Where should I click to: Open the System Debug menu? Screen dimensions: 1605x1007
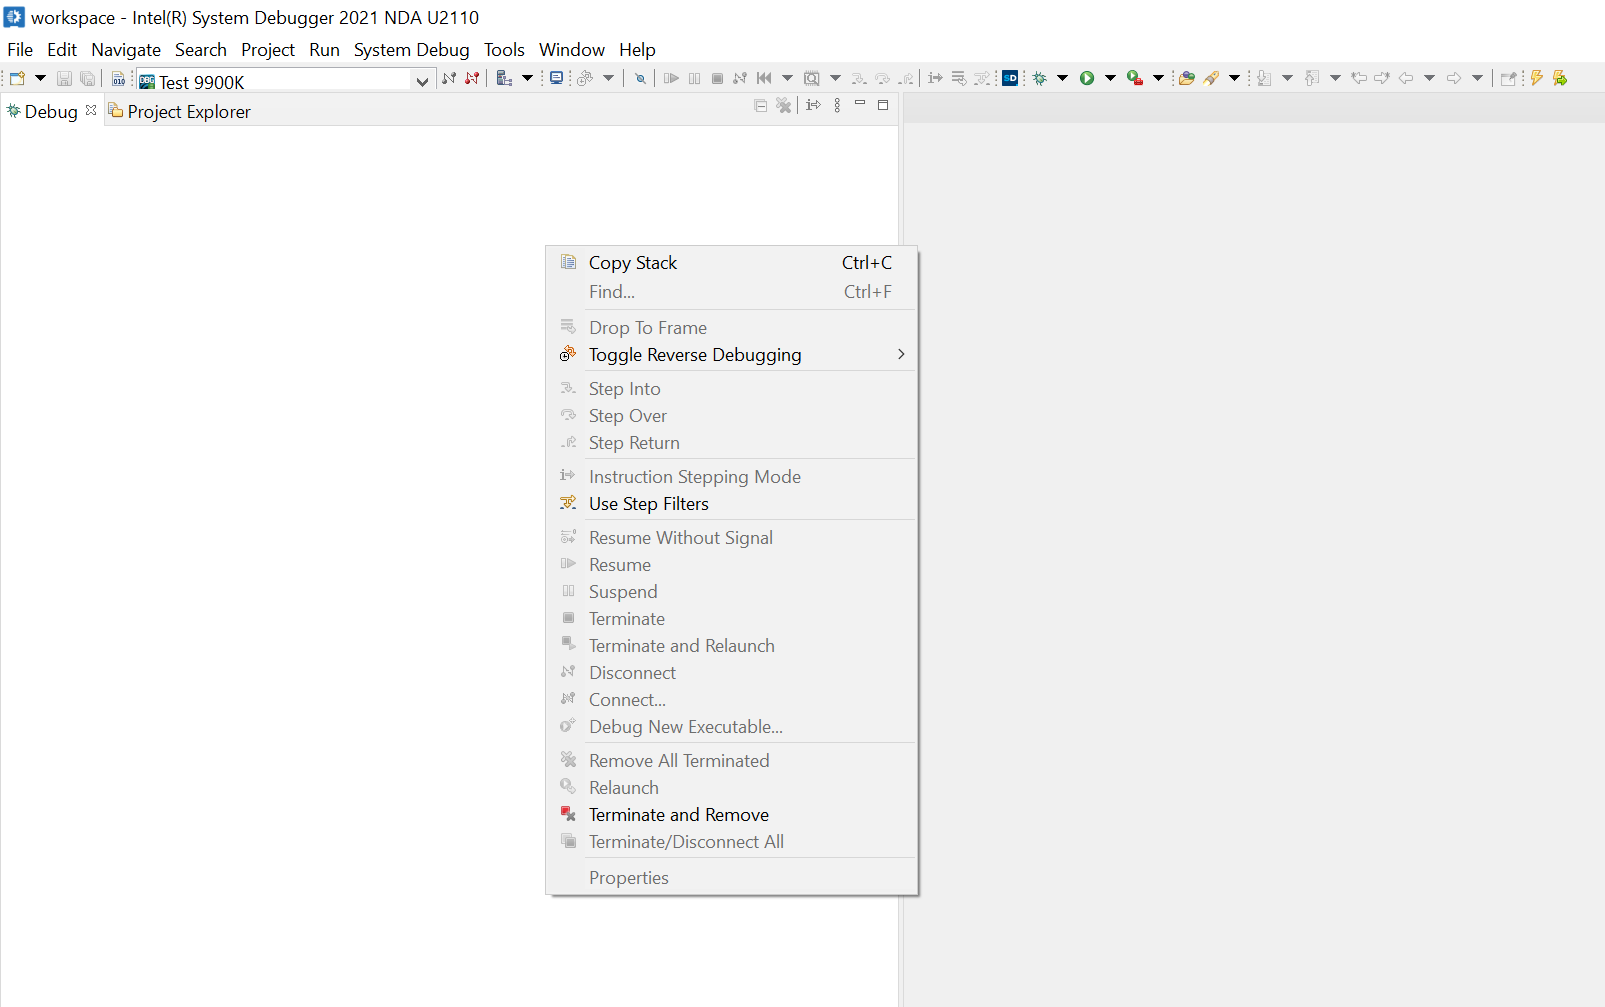point(411,50)
